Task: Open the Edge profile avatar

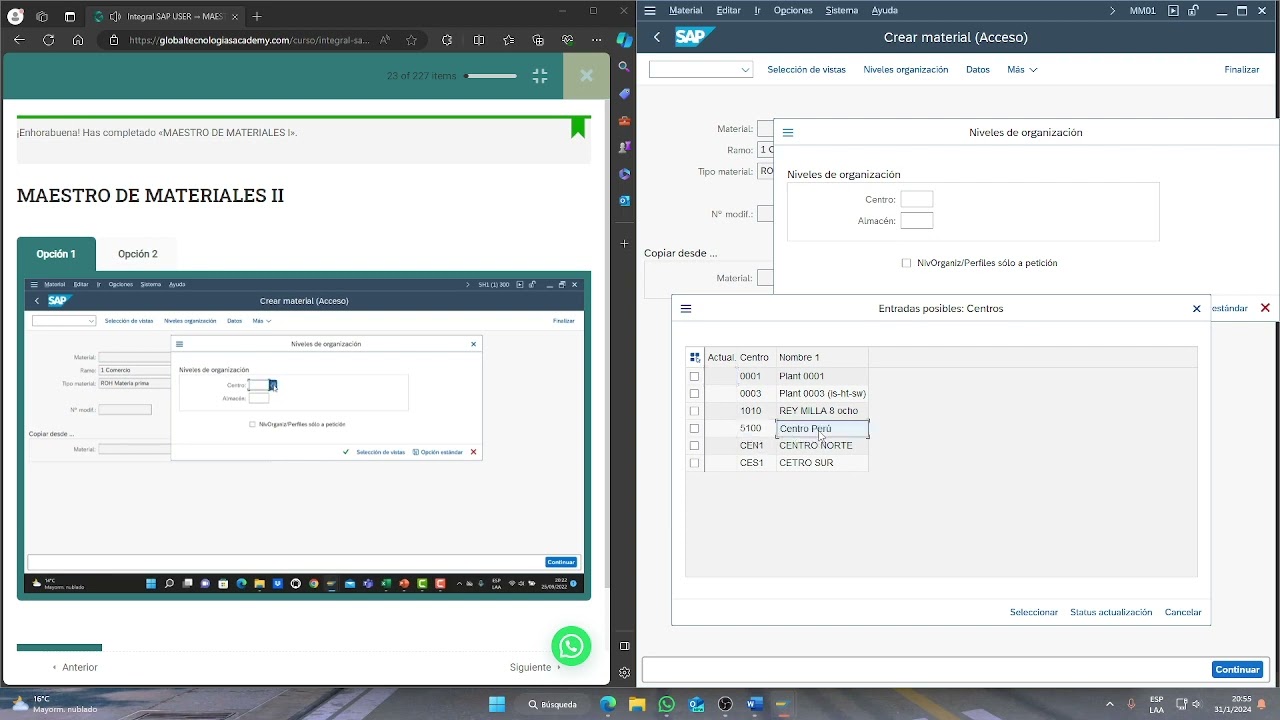Action: tap(15, 16)
